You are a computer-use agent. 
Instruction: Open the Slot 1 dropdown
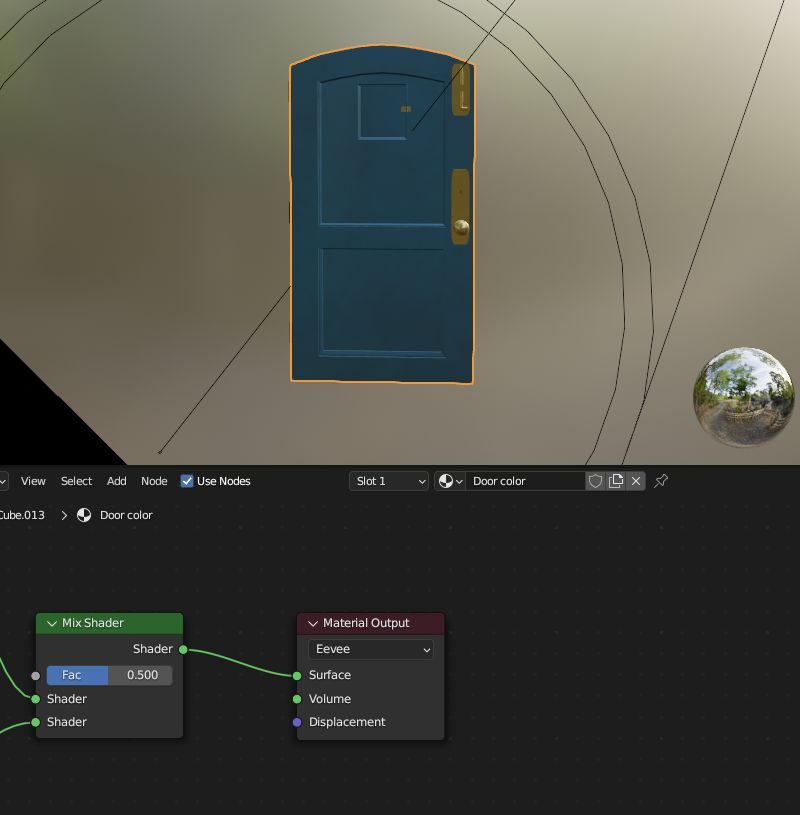(x=388, y=481)
